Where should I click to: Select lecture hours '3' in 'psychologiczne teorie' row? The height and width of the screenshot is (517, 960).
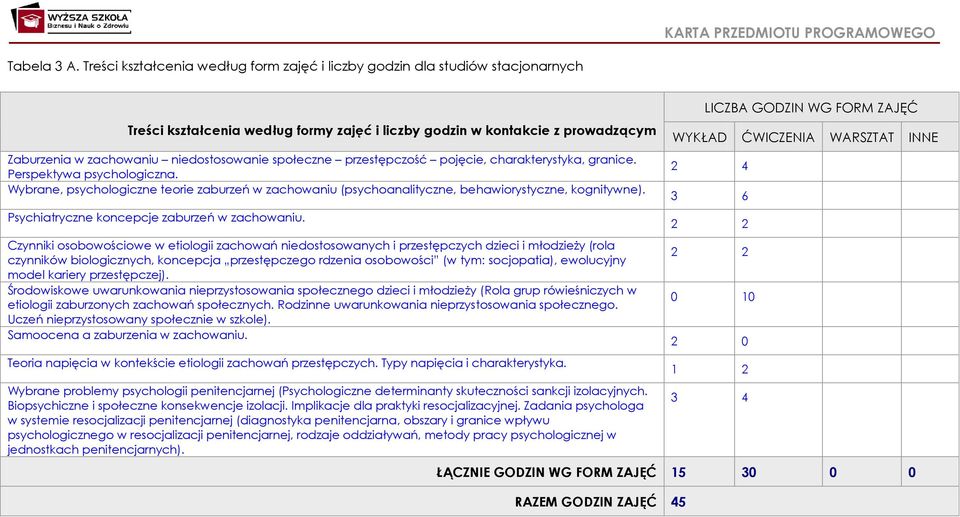(674, 196)
